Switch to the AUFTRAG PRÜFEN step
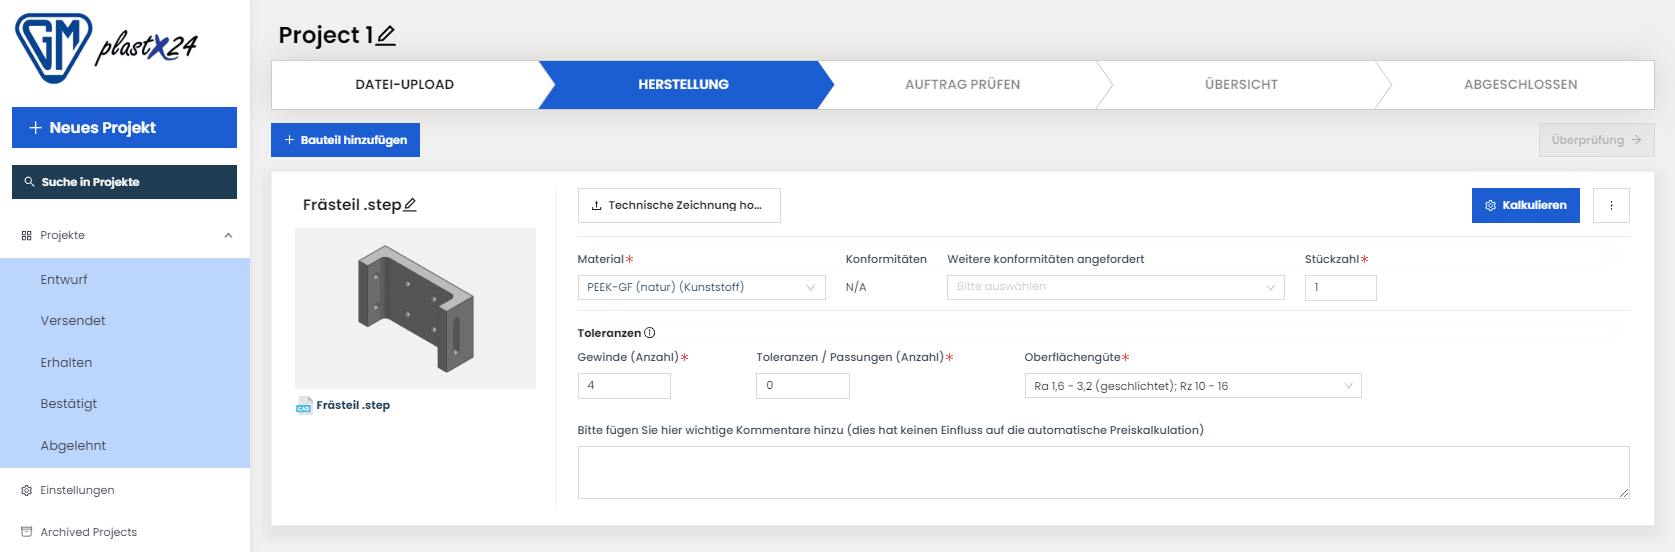Screen dimensions: 1675x552 click(962, 85)
